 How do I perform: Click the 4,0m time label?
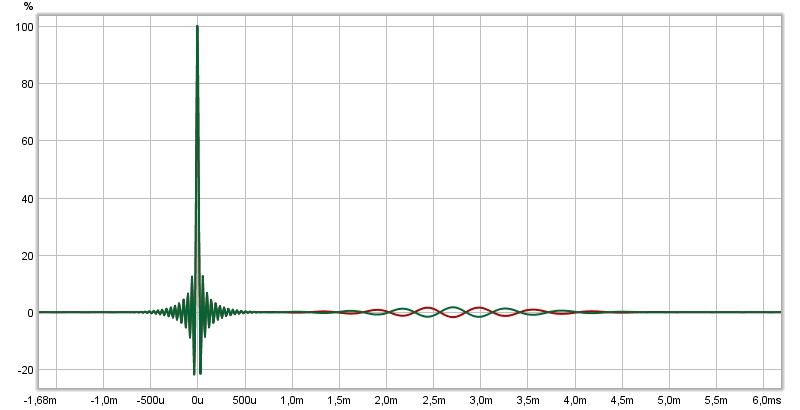click(x=575, y=401)
